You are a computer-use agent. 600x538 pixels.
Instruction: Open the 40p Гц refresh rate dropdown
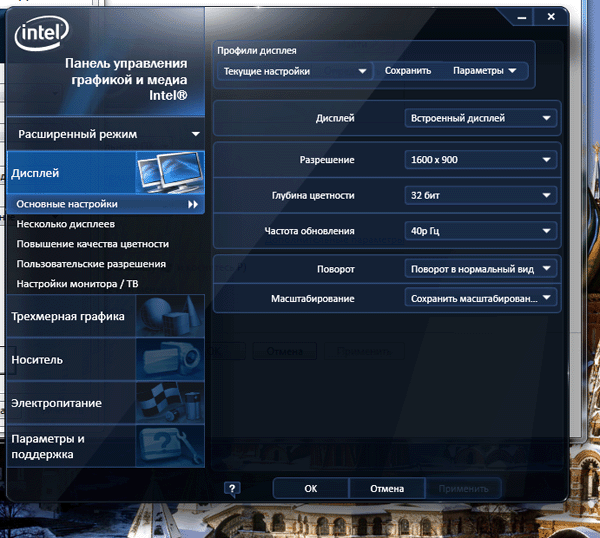point(481,231)
